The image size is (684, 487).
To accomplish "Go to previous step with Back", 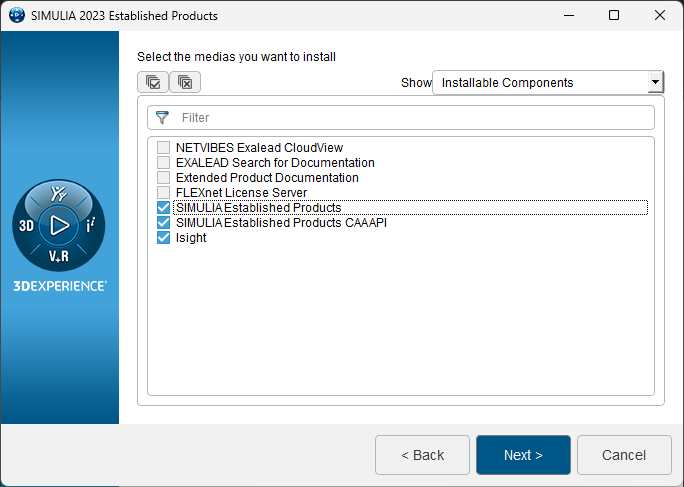I will 422,455.
